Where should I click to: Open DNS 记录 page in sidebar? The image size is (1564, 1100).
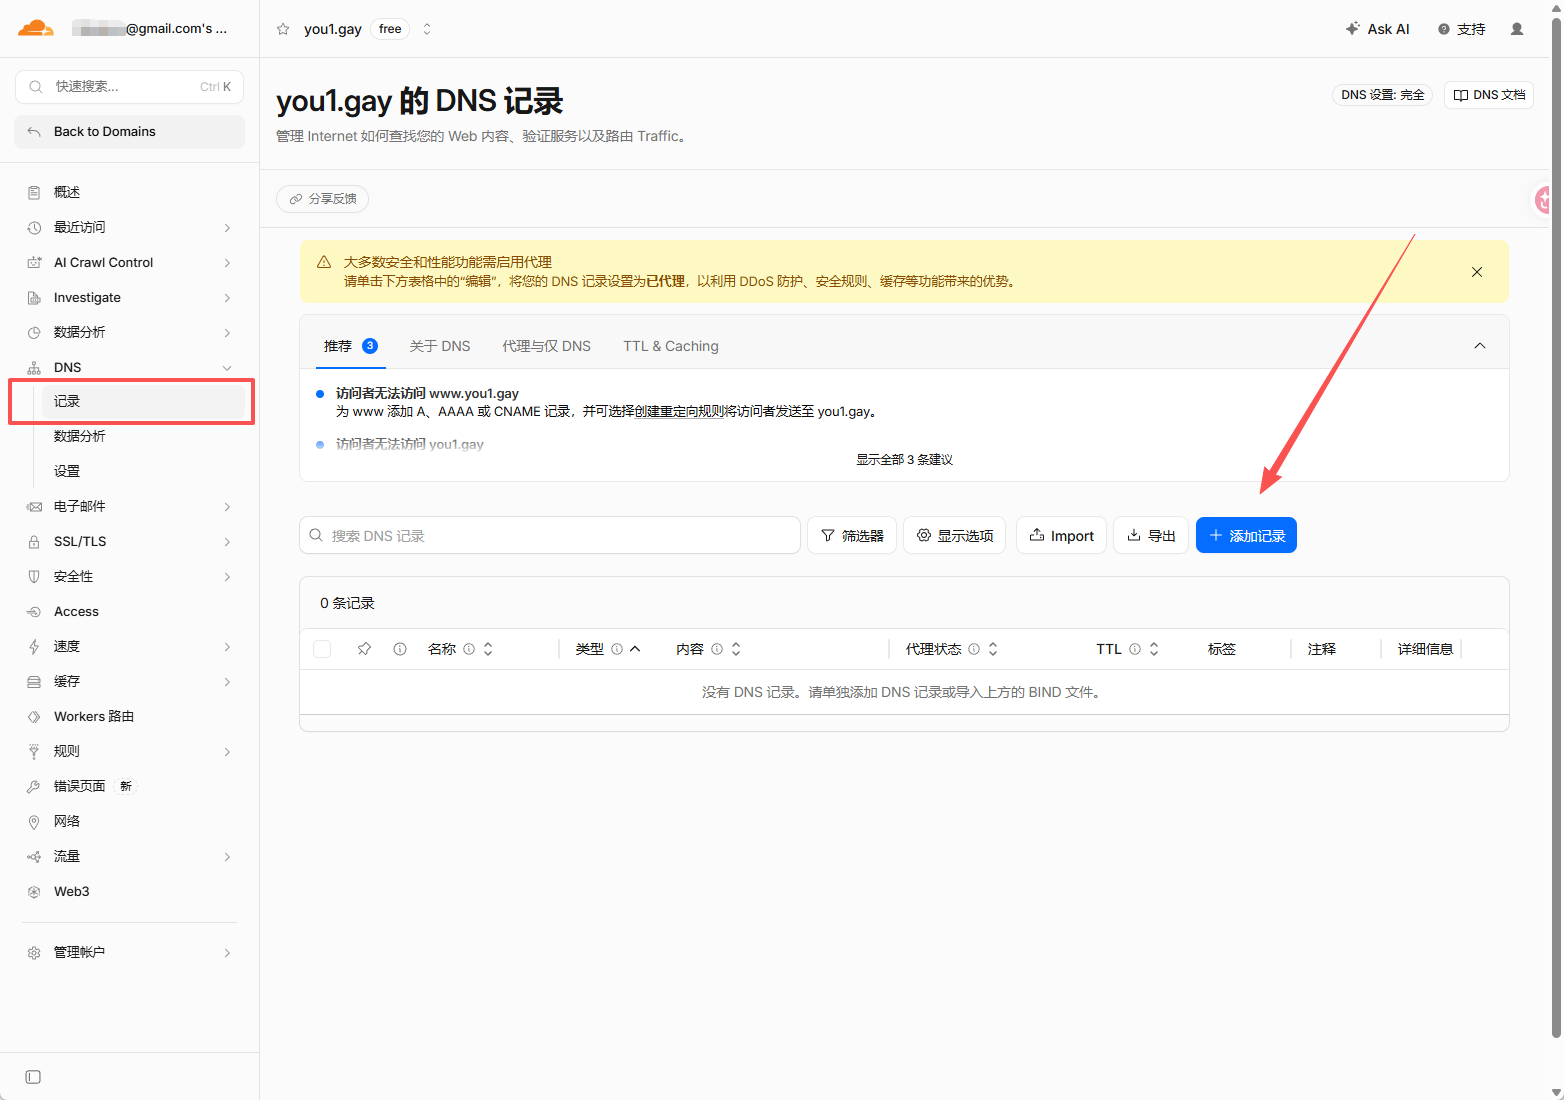point(143,401)
